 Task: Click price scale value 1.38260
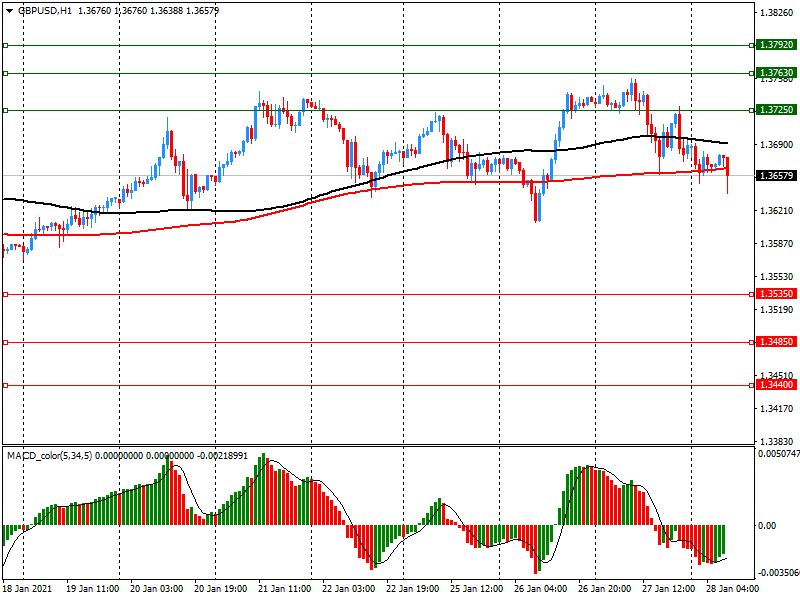tap(777, 13)
